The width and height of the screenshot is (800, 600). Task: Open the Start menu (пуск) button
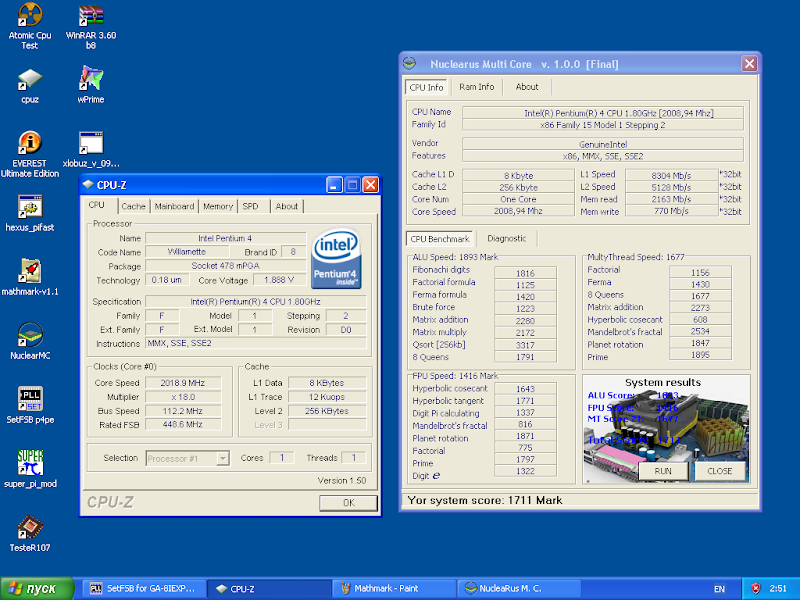[x=37, y=588]
